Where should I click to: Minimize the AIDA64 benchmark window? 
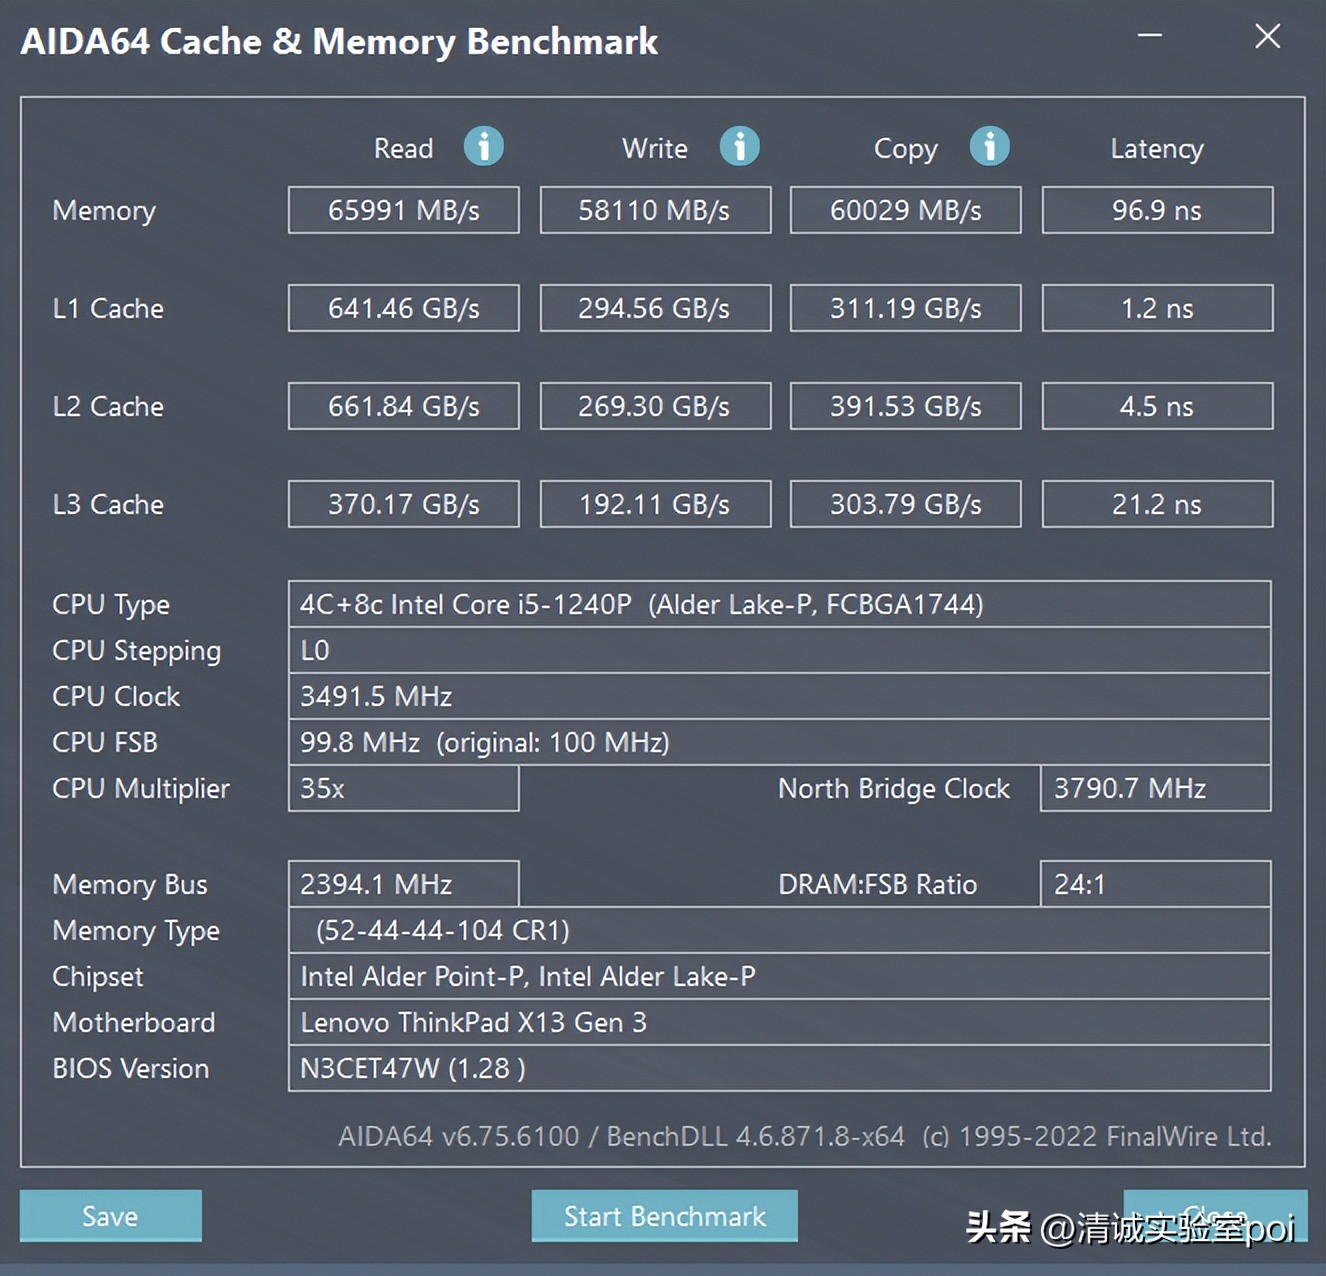pyautogui.click(x=1148, y=37)
